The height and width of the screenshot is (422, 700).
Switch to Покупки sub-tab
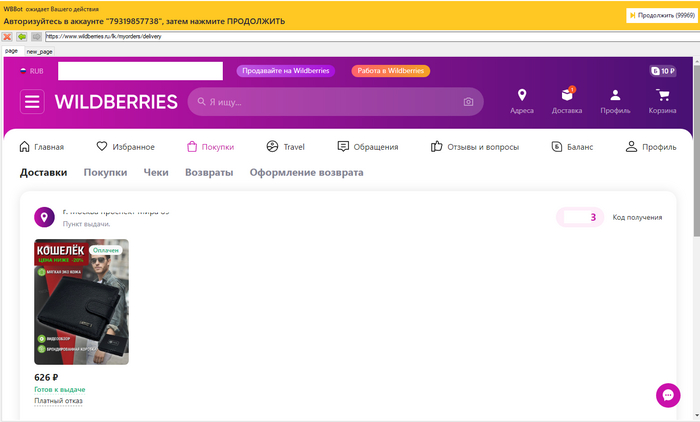[105, 172]
